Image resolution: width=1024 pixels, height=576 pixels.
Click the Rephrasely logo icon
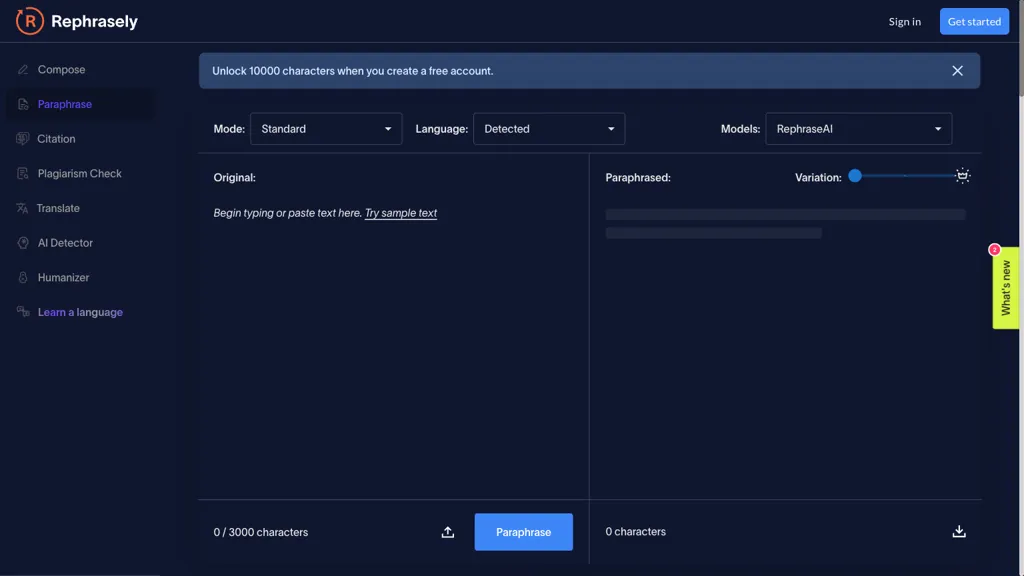point(30,21)
